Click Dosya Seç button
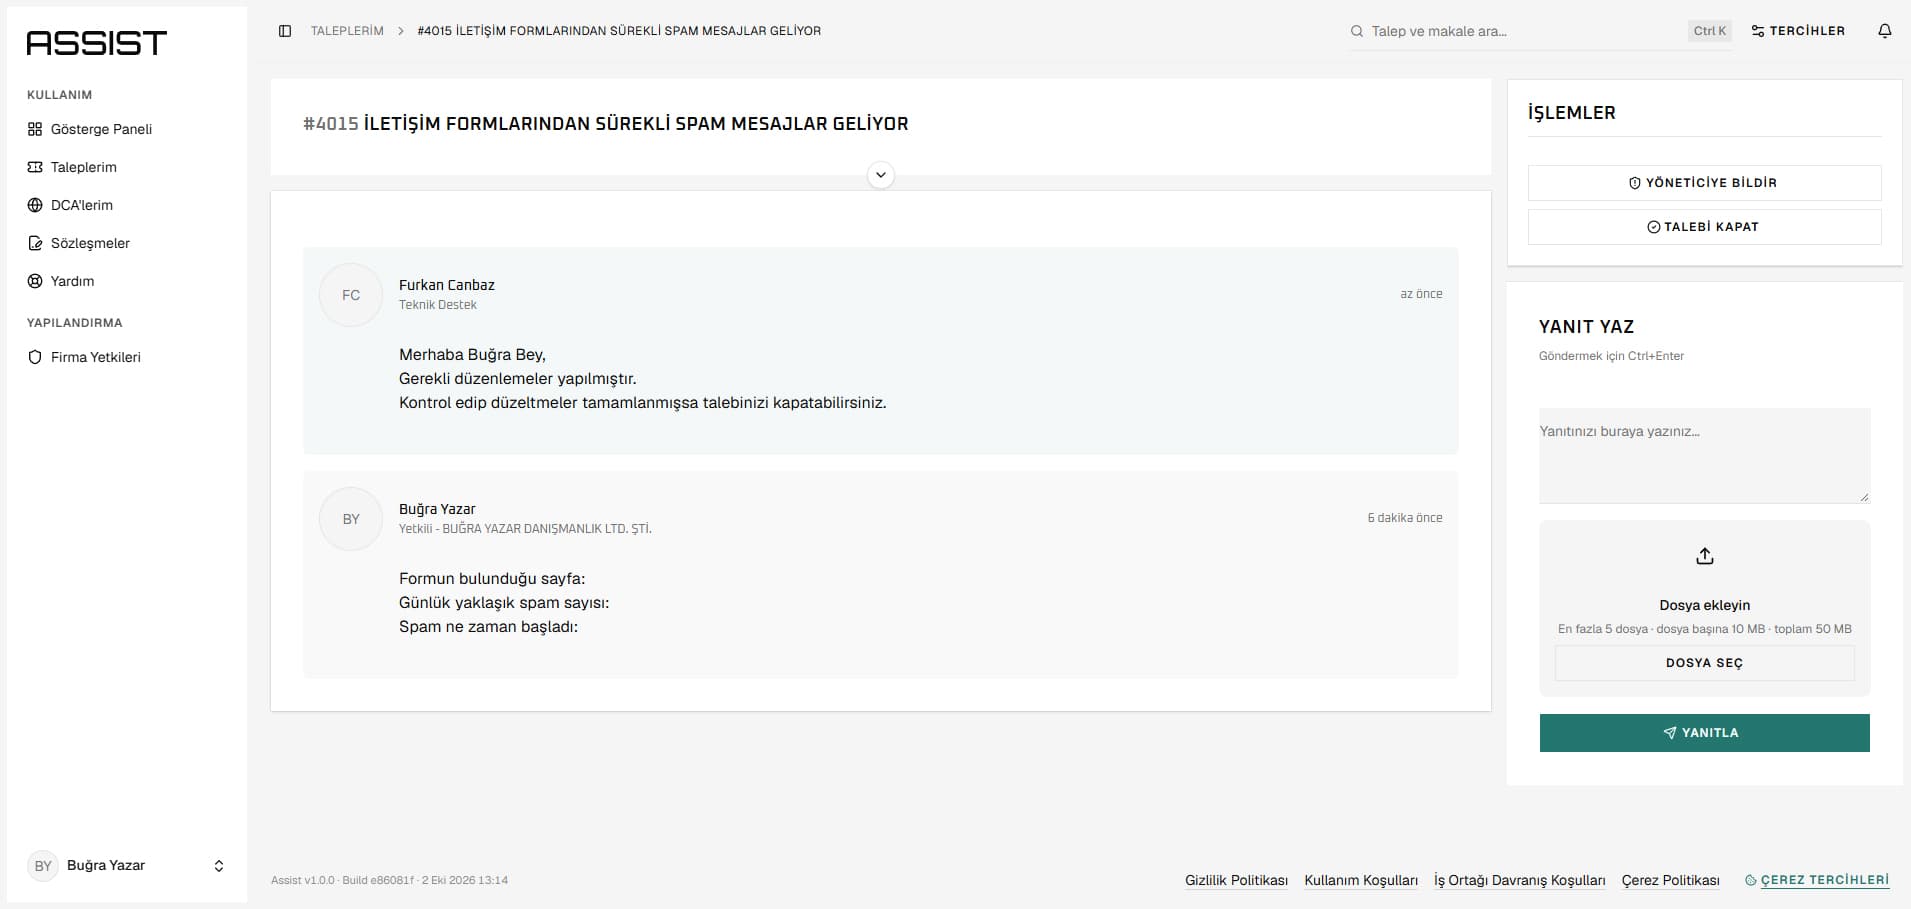This screenshot has width=1911, height=909. tap(1705, 663)
